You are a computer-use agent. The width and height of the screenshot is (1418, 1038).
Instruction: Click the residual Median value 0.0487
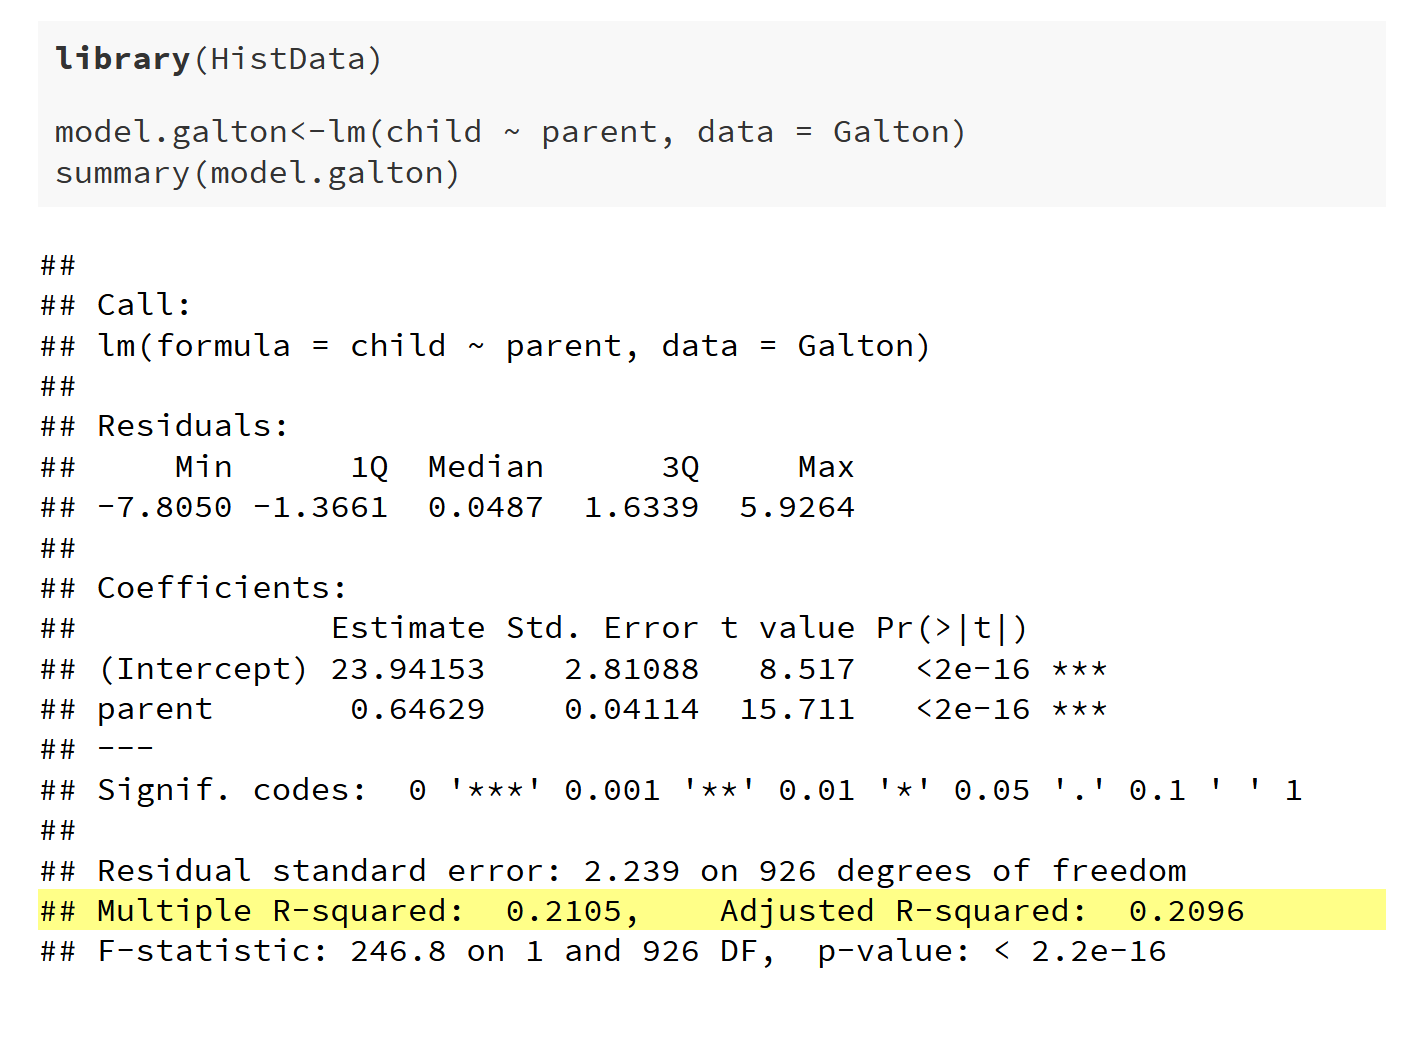[485, 507]
